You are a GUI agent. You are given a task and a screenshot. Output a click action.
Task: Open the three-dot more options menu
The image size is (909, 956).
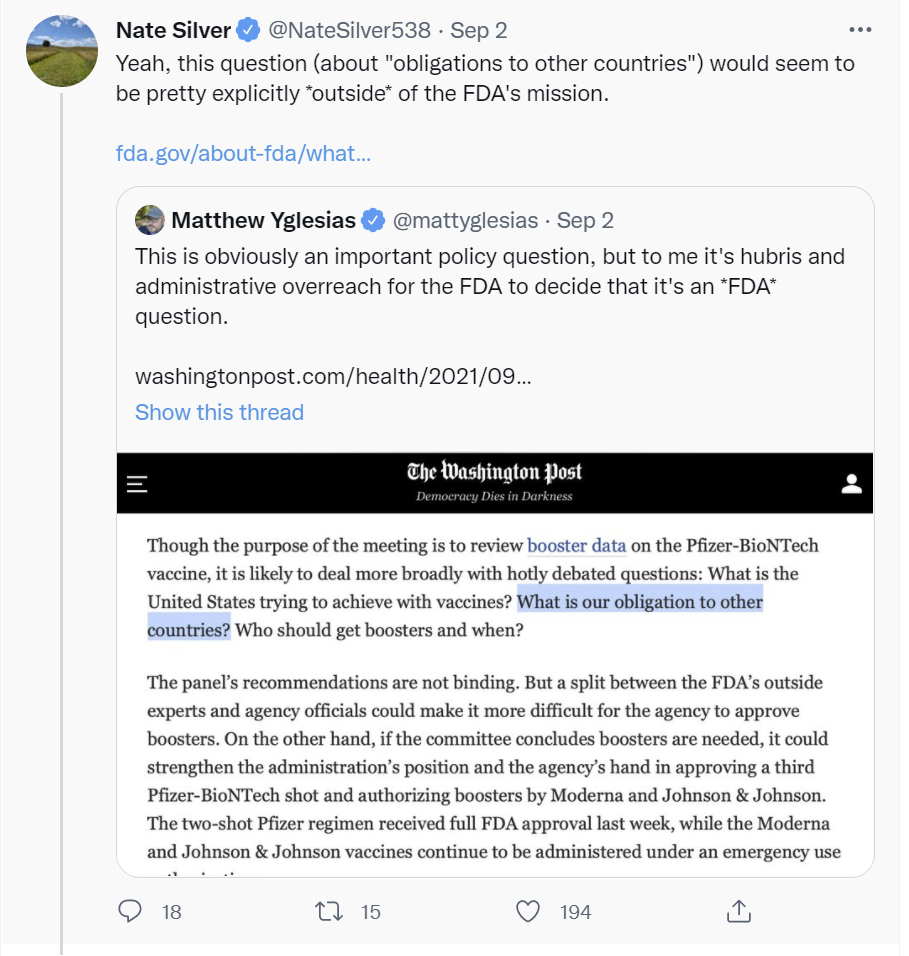pos(860,29)
